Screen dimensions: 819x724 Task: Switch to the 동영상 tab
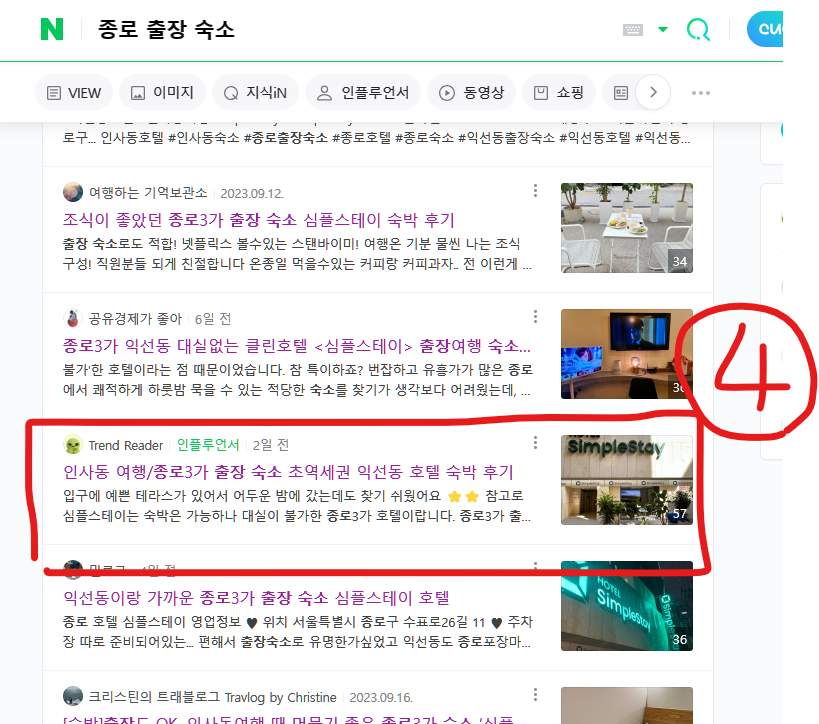[472, 93]
